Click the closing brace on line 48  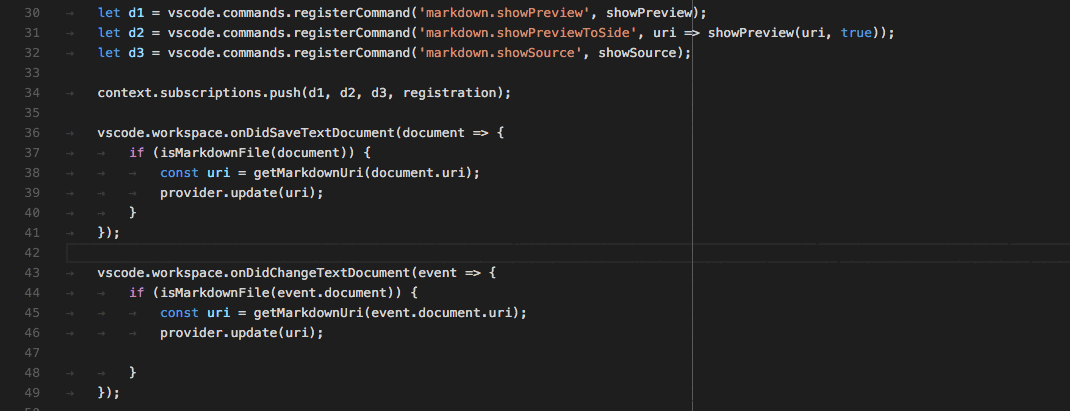tap(133, 372)
